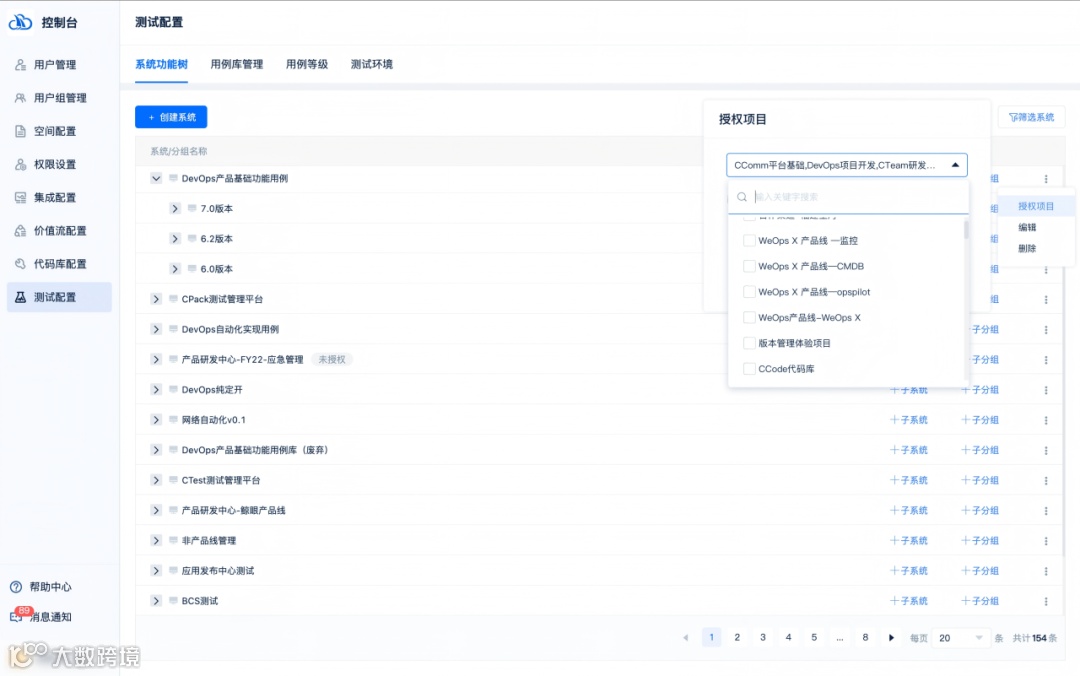Image resolution: width=1080 pixels, height=676 pixels.
Task: Check WeOps产品线–WeOps X option
Action: [749, 318]
